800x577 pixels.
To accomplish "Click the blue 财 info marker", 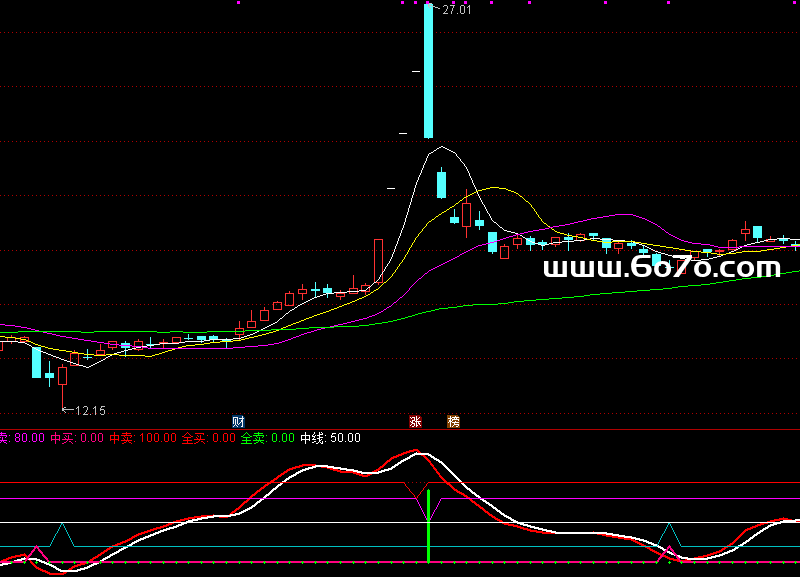I will (x=238, y=422).
